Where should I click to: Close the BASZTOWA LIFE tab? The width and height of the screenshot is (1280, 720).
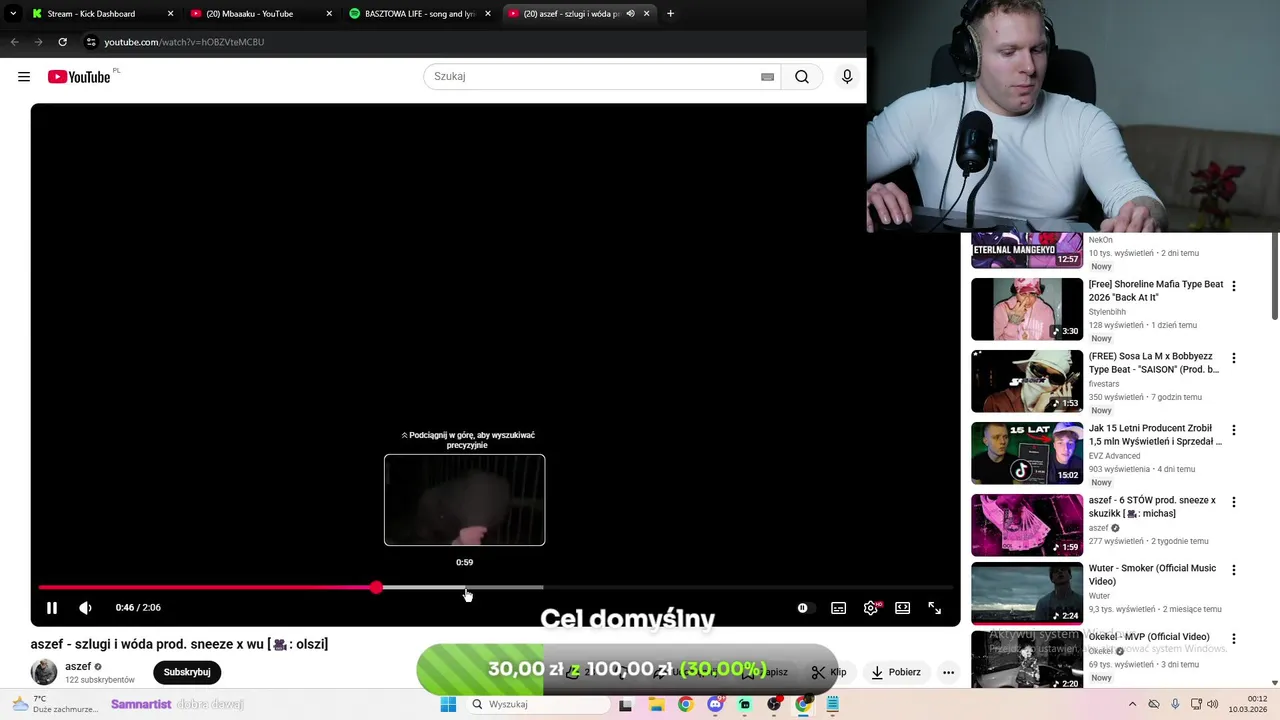coord(488,14)
